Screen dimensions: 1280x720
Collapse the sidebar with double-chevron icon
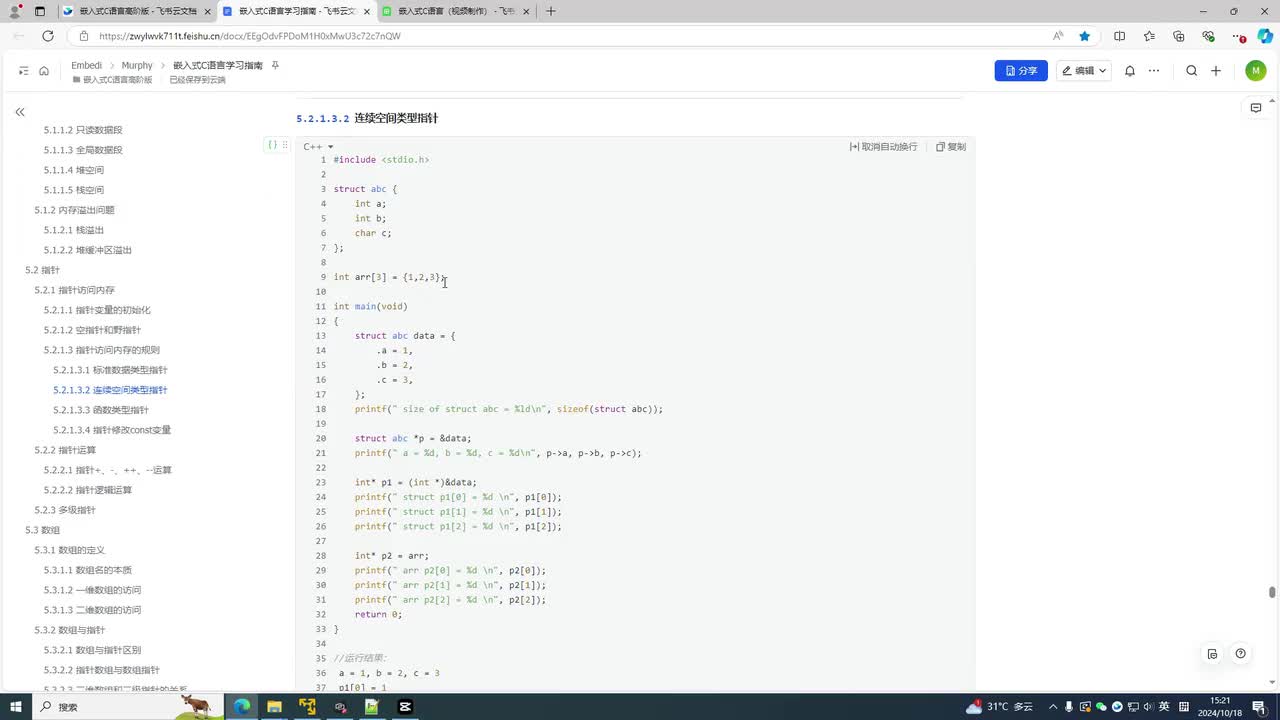[x=20, y=112]
